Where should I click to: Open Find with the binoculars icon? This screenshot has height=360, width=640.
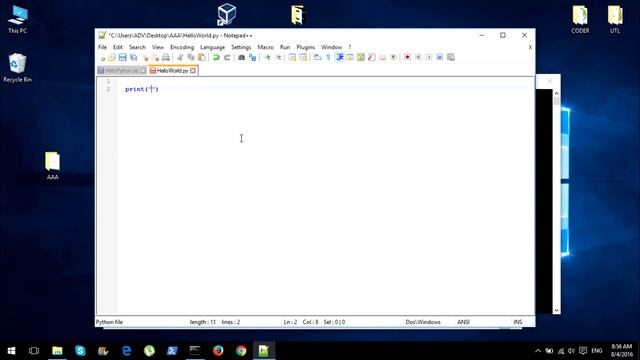coord(241,58)
